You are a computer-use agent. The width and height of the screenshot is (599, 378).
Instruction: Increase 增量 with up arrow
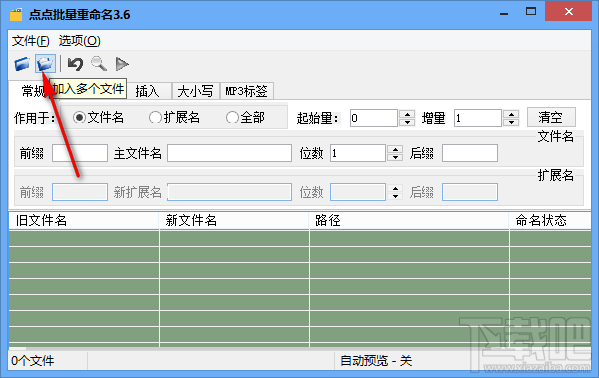(511, 114)
